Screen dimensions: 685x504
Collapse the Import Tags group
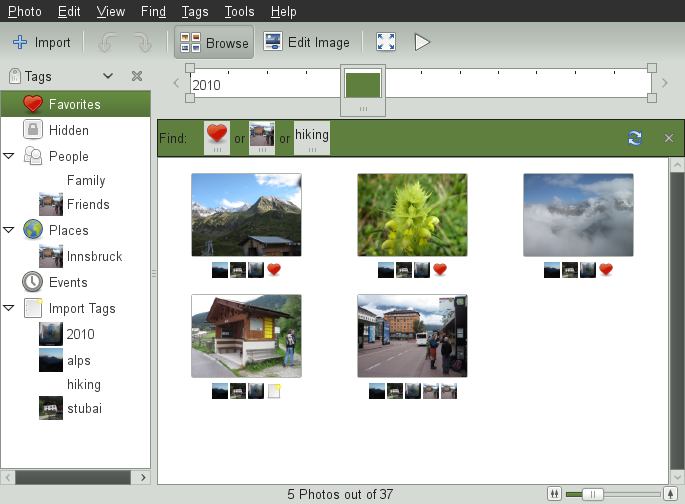point(9,308)
